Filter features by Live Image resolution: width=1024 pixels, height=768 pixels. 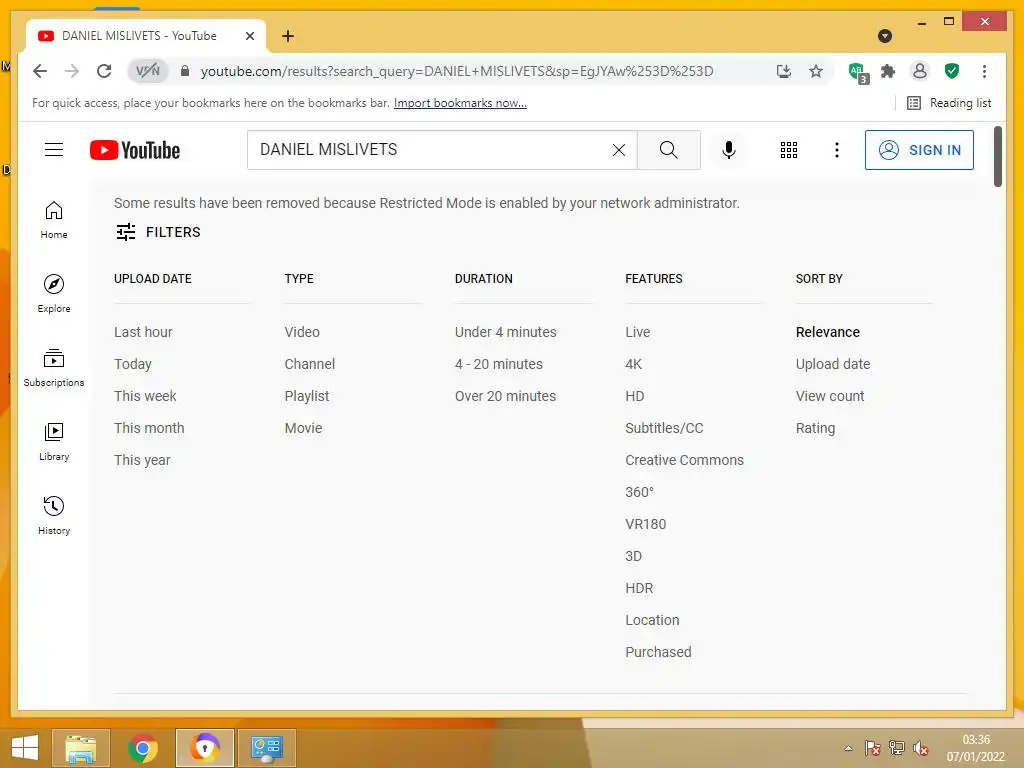click(637, 332)
